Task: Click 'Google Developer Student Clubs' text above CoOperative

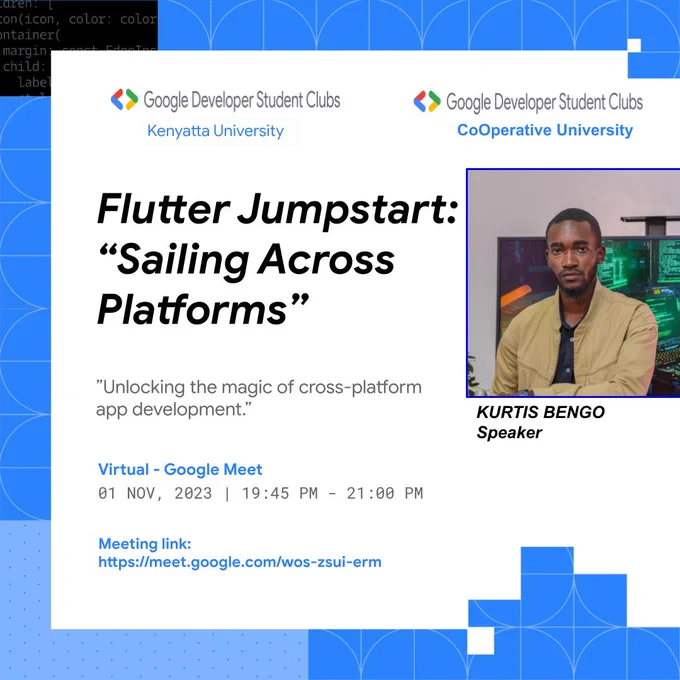Action: [544, 102]
